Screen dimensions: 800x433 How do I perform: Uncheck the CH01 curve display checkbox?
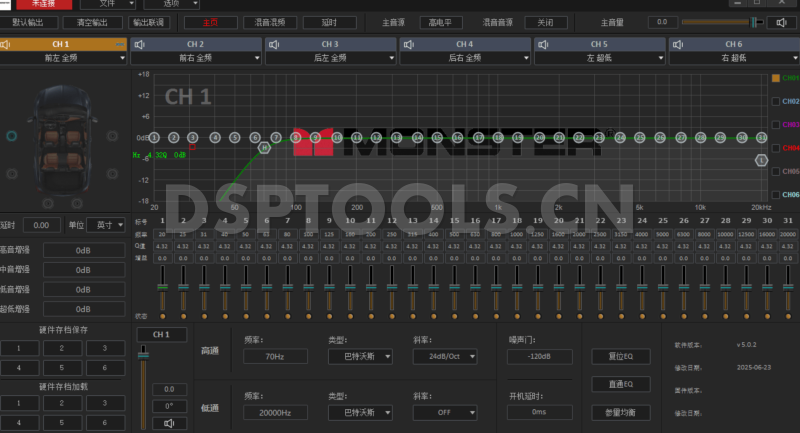click(776, 78)
